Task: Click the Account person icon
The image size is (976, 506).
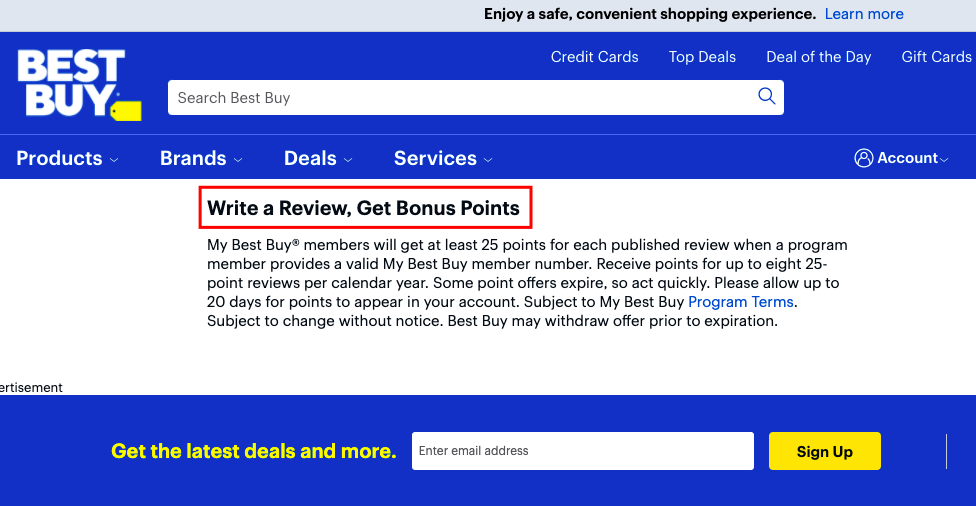Action: coord(863,158)
